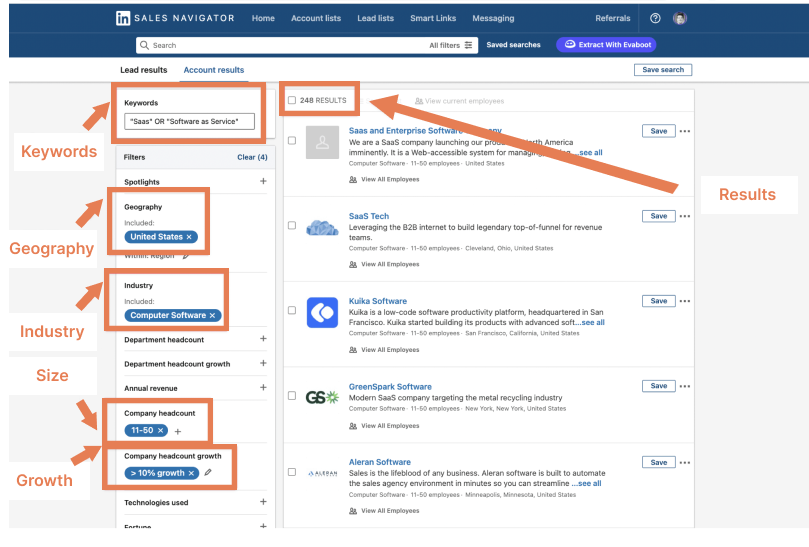
Task: Check the SaaS Tech row
Action: (292, 226)
